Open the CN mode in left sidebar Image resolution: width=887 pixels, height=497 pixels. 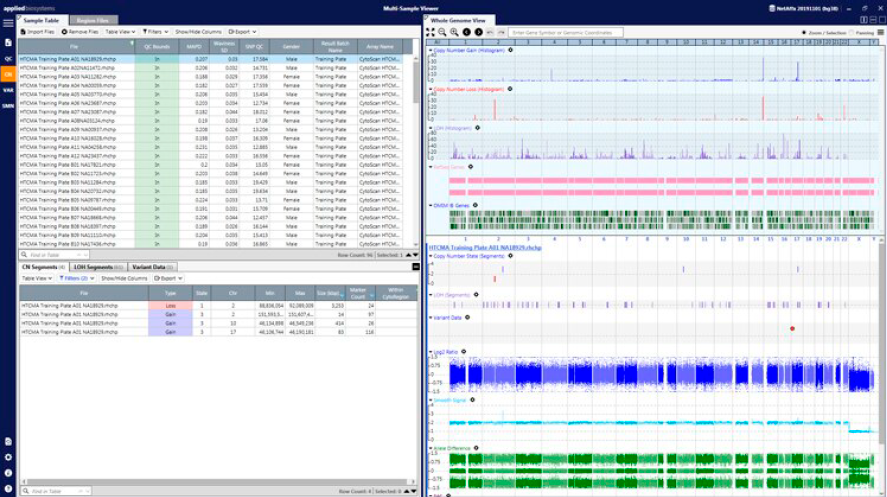click(8, 74)
